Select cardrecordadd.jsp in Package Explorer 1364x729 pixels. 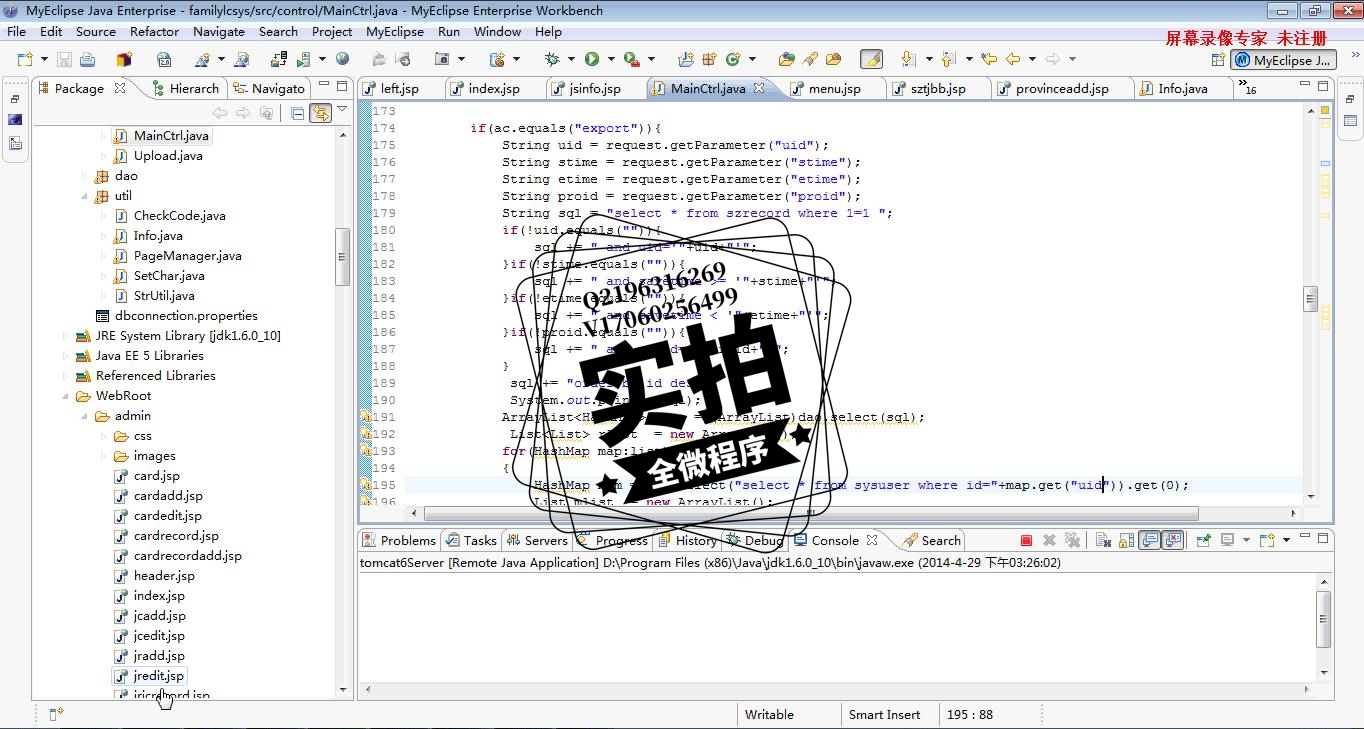point(187,556)
